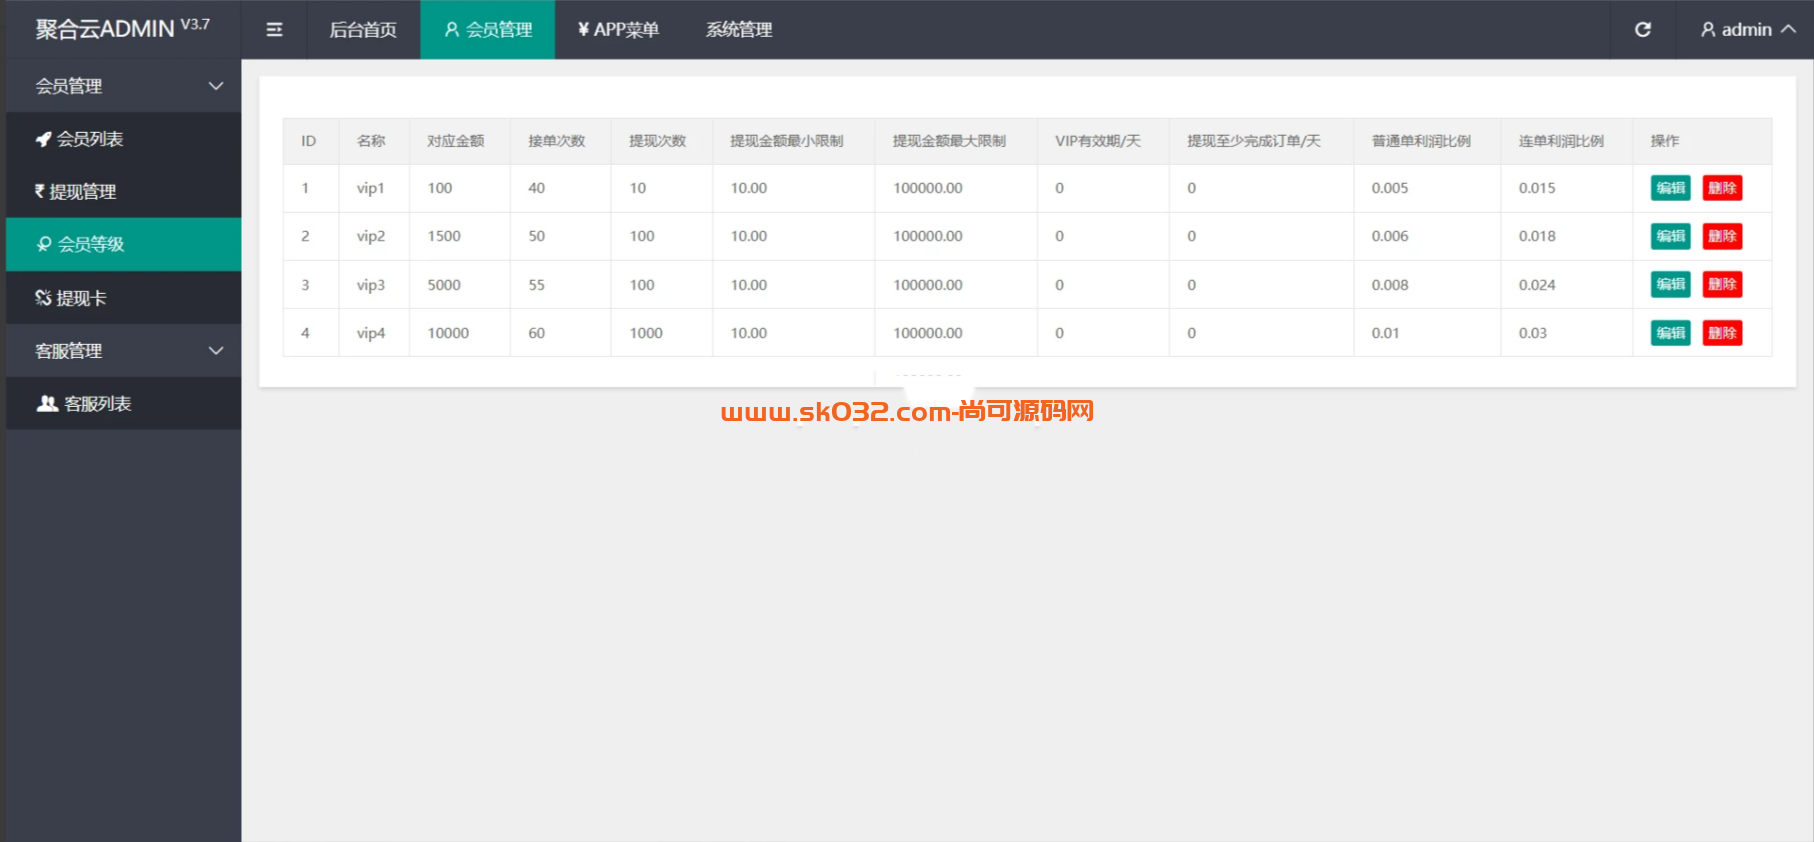
Task: Click the icon beside 会员等级
Action: (x=44, y=244)
